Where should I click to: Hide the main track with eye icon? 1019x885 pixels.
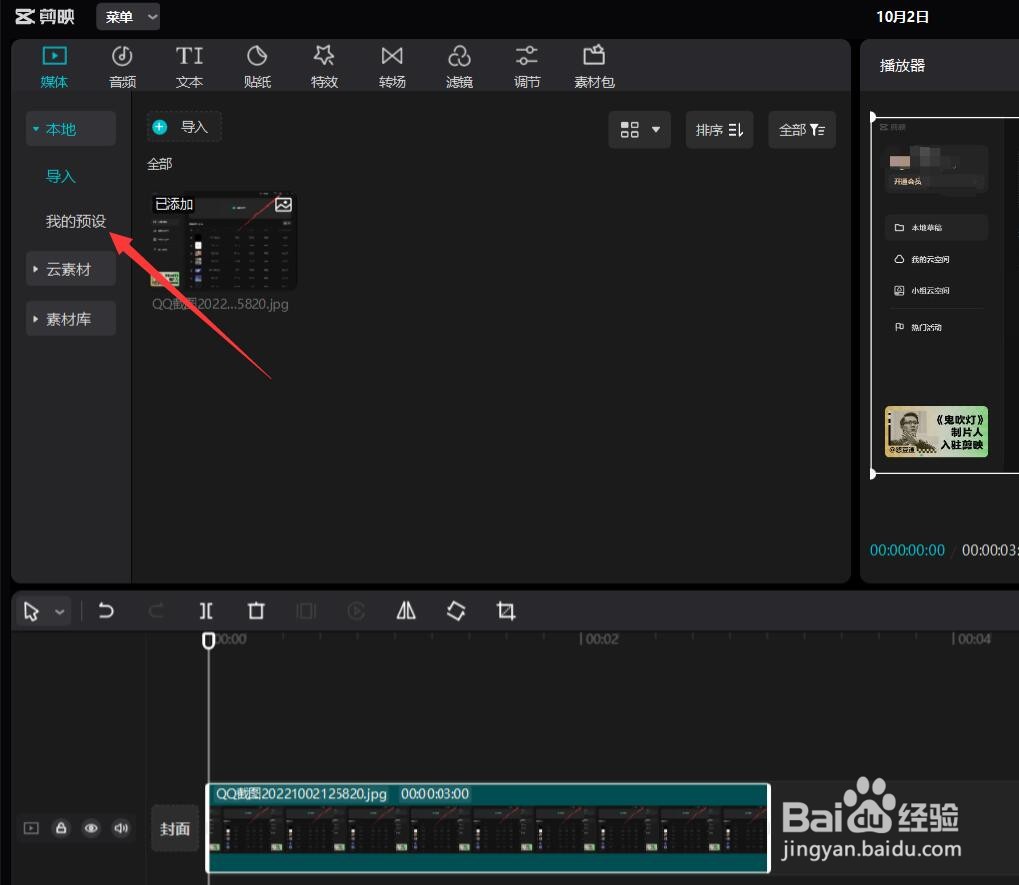[x=91, y=828]
